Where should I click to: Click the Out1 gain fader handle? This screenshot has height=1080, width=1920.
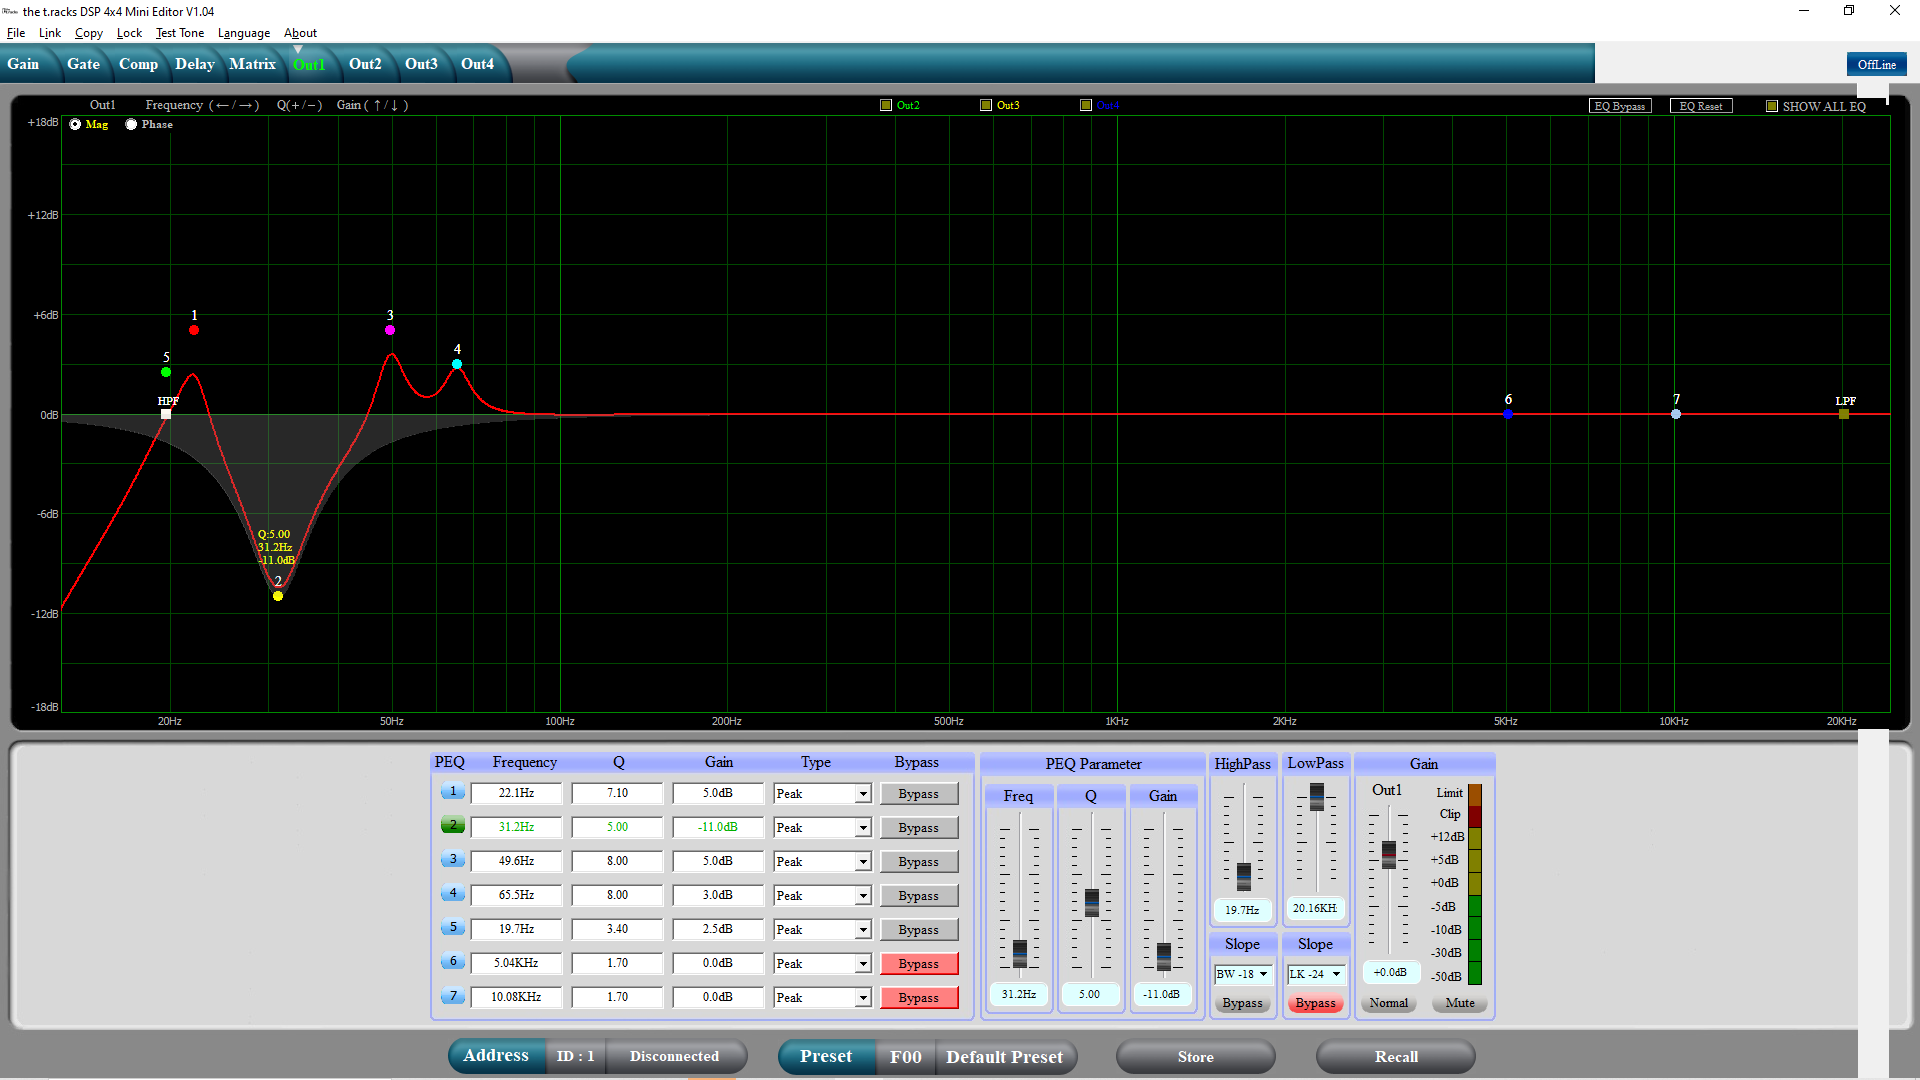coord(1389,854)
